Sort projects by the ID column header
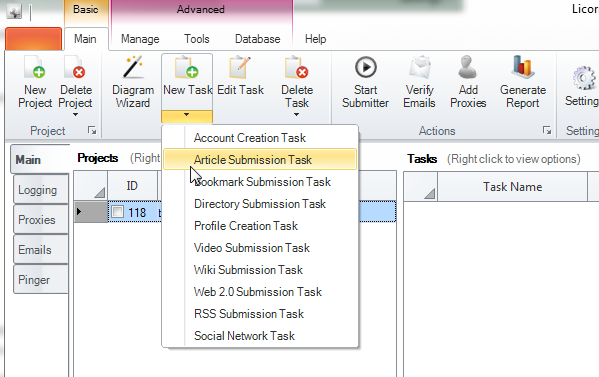The image size is (599, 377). coord(132,186)
